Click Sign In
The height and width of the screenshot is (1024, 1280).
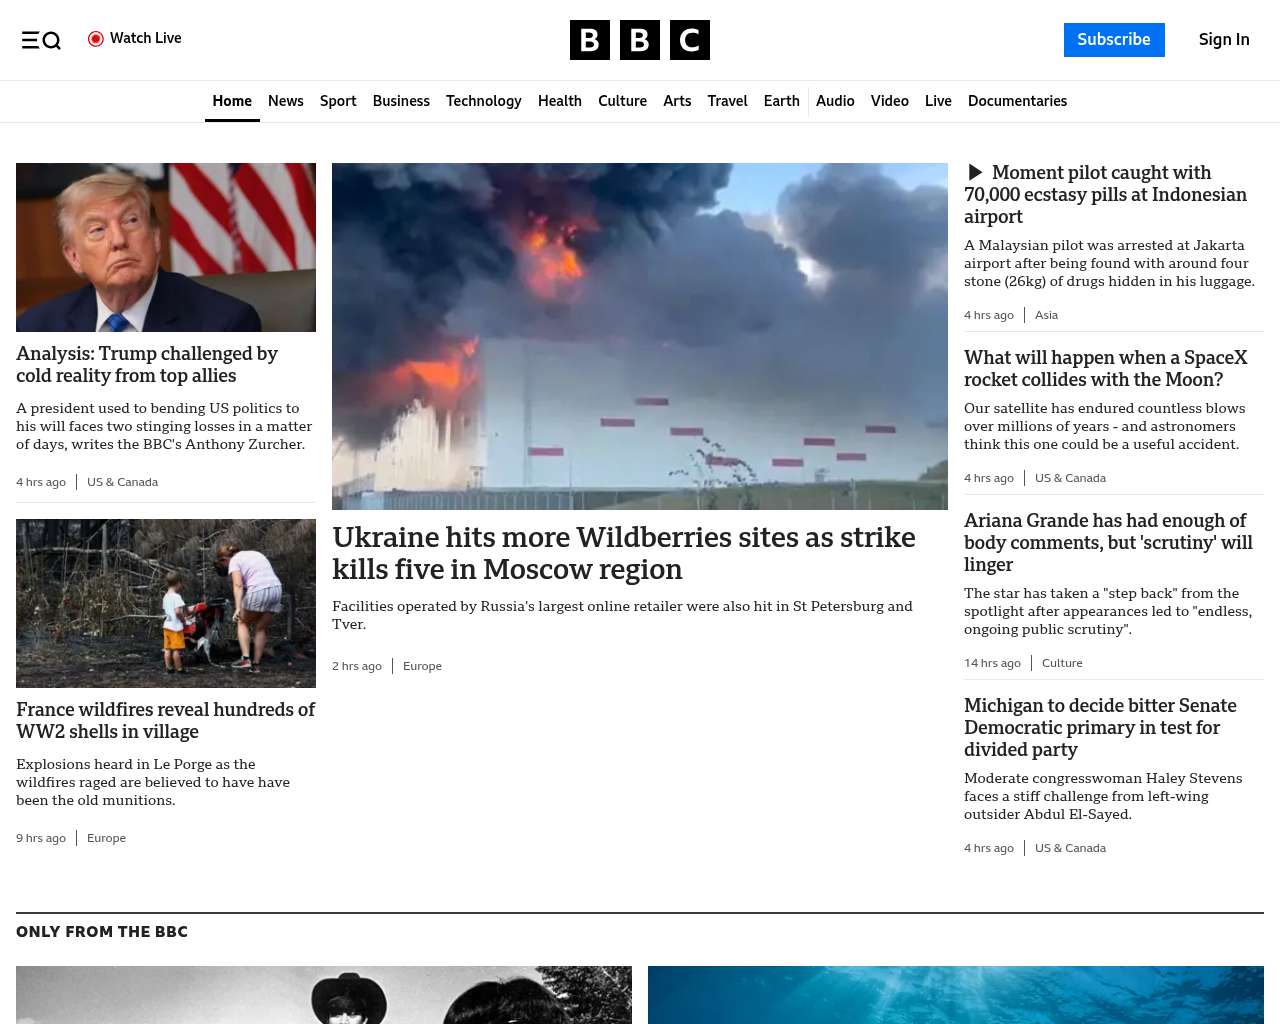pyautogui.click(x=1224, y=40)
